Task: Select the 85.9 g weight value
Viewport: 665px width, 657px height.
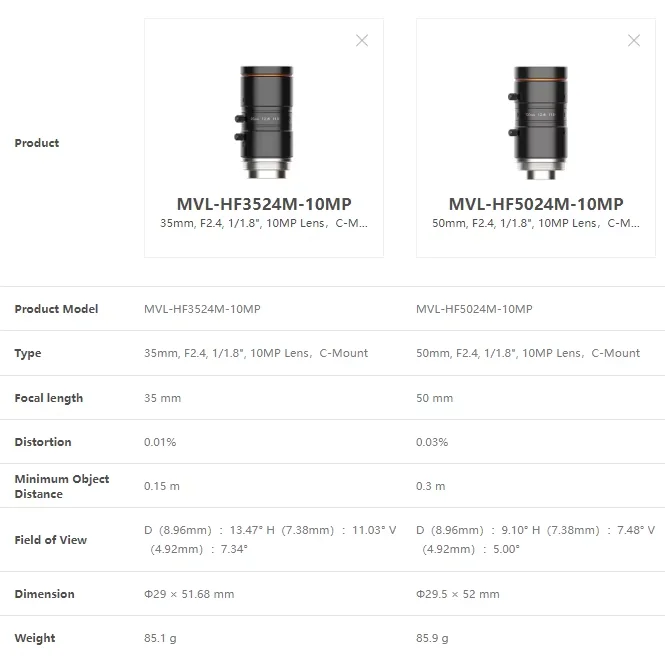Action: 432,638
